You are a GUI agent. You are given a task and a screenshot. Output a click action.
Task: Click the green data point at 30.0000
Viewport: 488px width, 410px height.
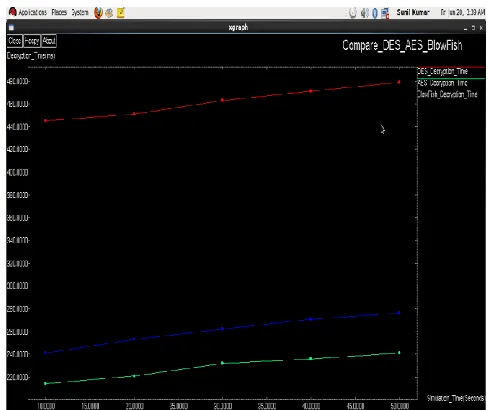(x=222, y=363)
